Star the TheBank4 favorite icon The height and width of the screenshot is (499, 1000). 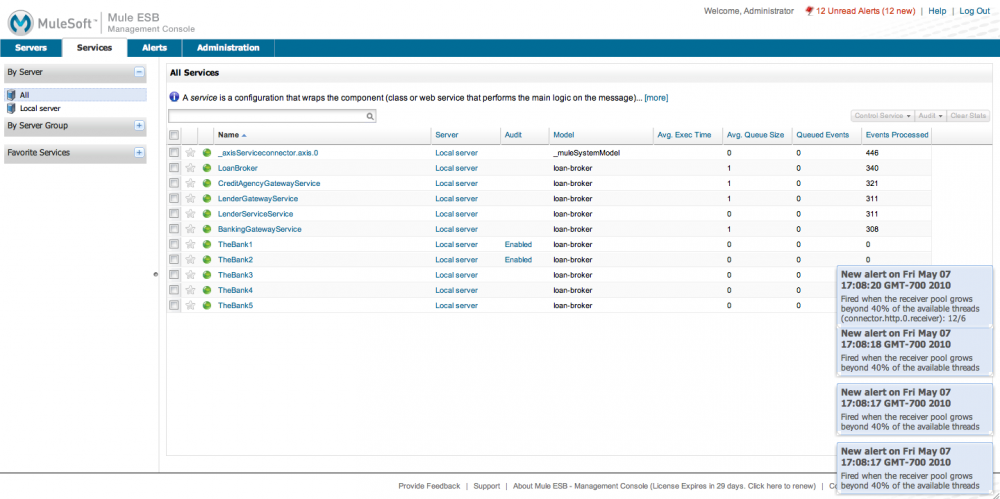(190, 290)
